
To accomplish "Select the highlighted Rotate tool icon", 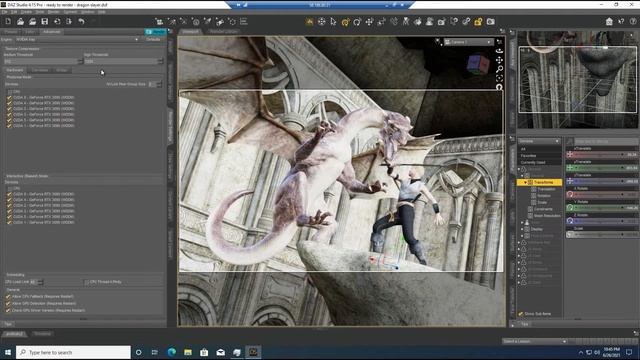I will pos(345,22).
